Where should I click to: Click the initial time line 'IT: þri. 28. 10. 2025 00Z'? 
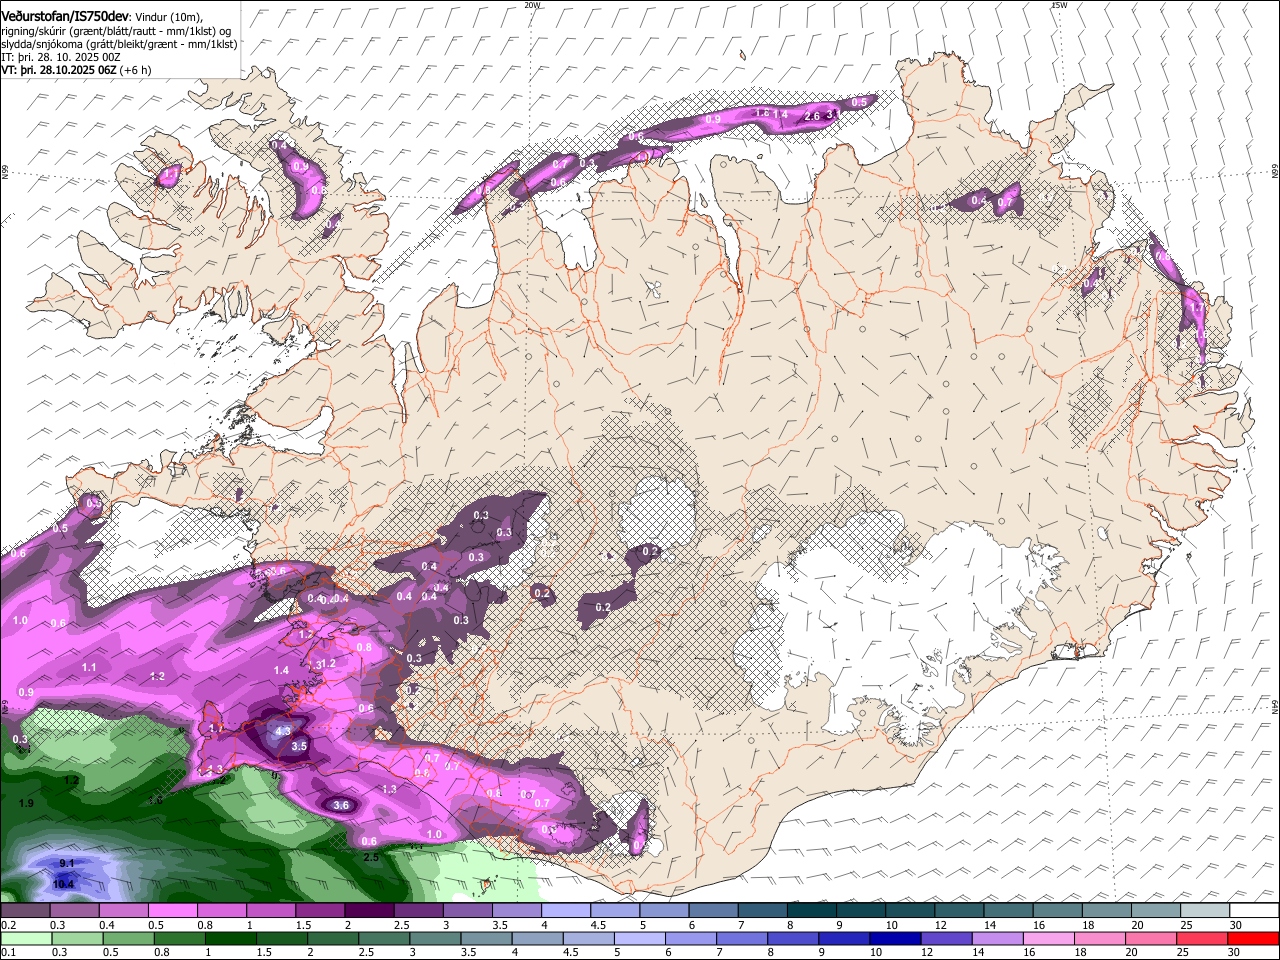click(61, 57)
